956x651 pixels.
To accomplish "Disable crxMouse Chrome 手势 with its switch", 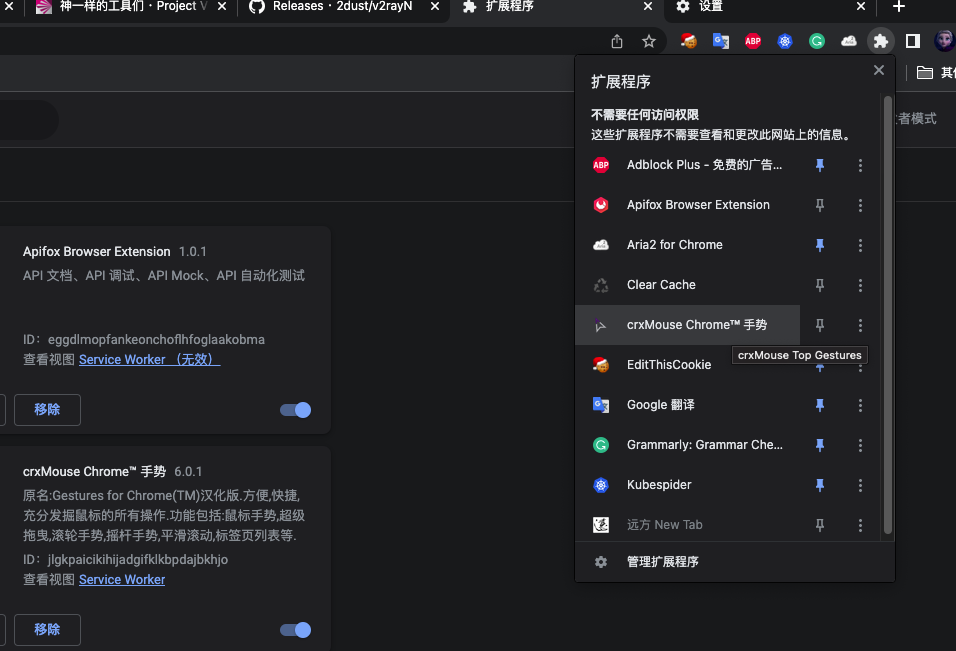I will tap(296, 630).
